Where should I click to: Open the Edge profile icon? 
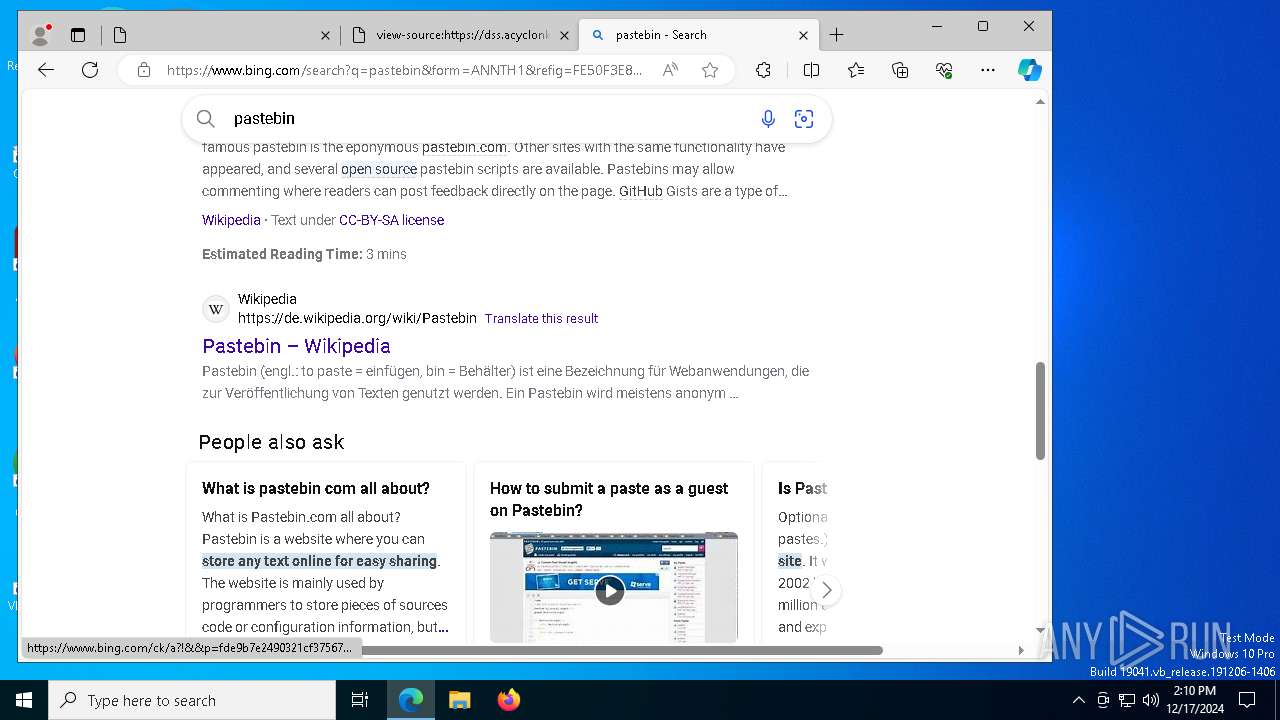(41, 35)
